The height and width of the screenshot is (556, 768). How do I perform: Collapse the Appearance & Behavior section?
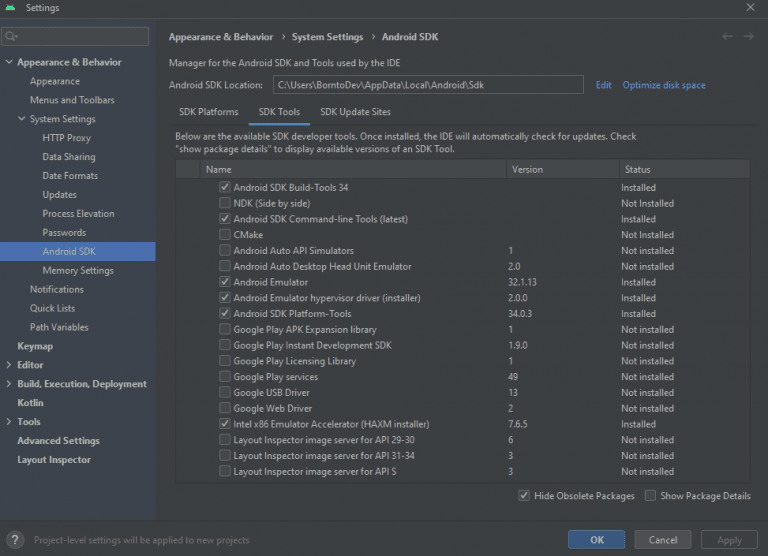click(x=9, y=62)
